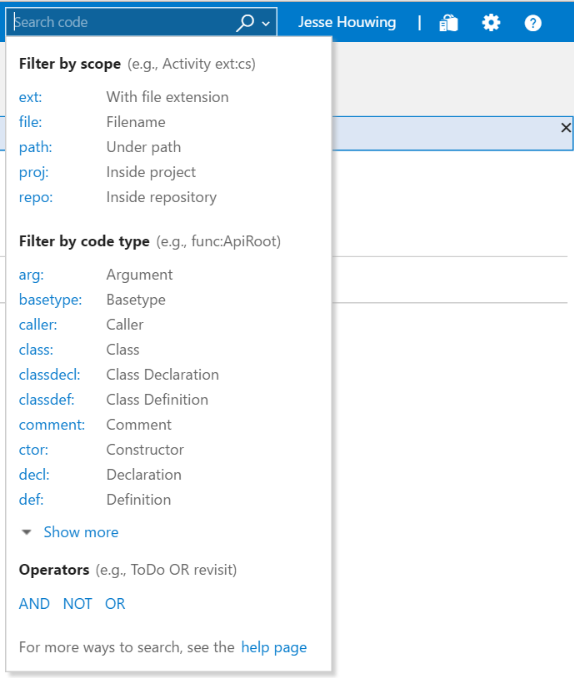
Task: Add the NOT operator
Action: [x=77, y=604]
